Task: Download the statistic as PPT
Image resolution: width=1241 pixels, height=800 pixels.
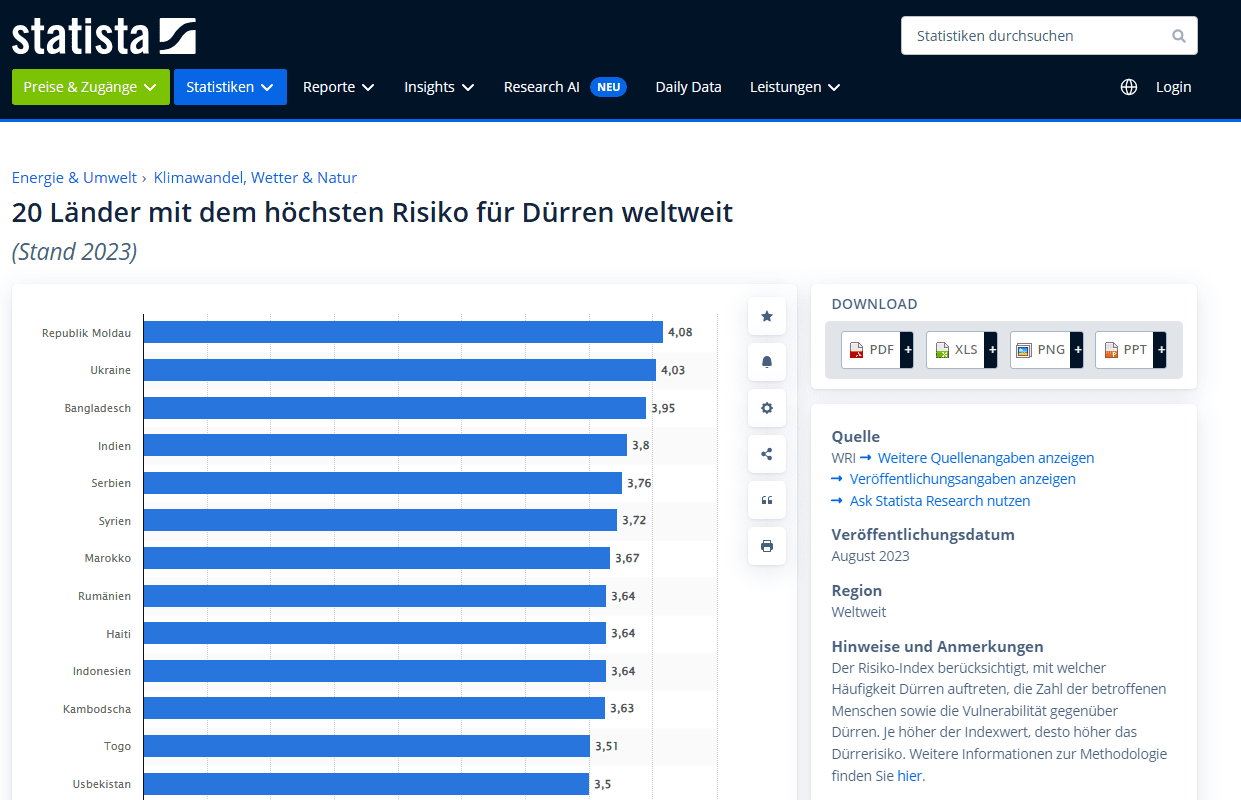Action: (x=1125, y=350)
